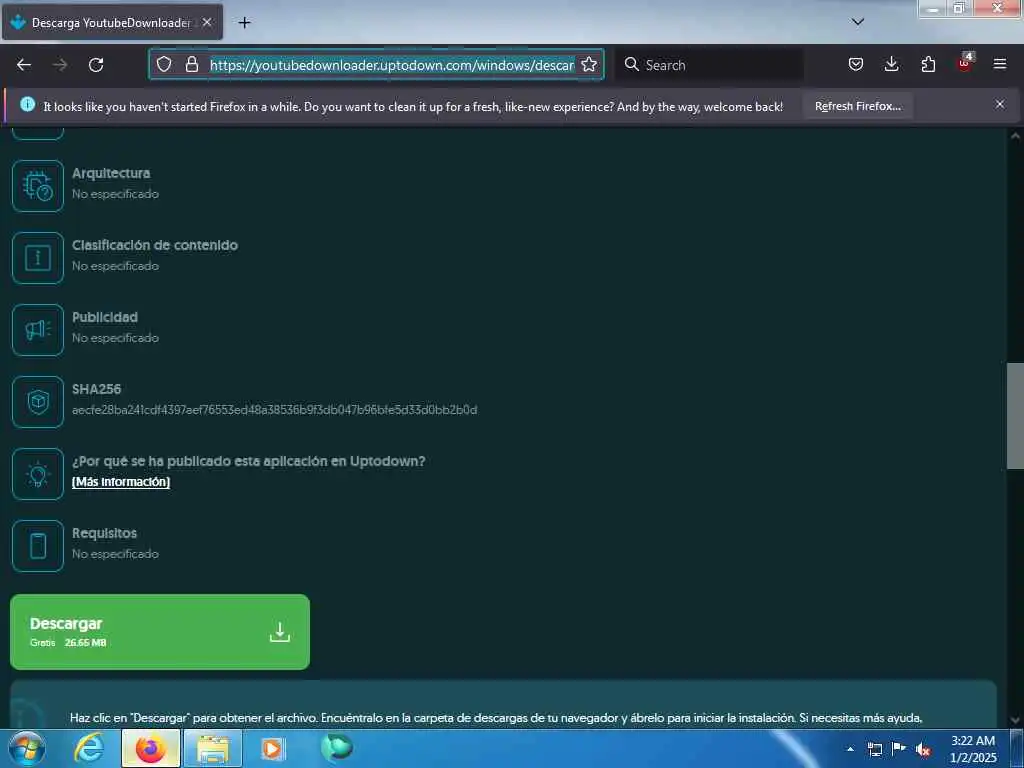Click the taskbar clock showing 3:22 AM
The image size is (1024, 768).
(x=973, y=749)
